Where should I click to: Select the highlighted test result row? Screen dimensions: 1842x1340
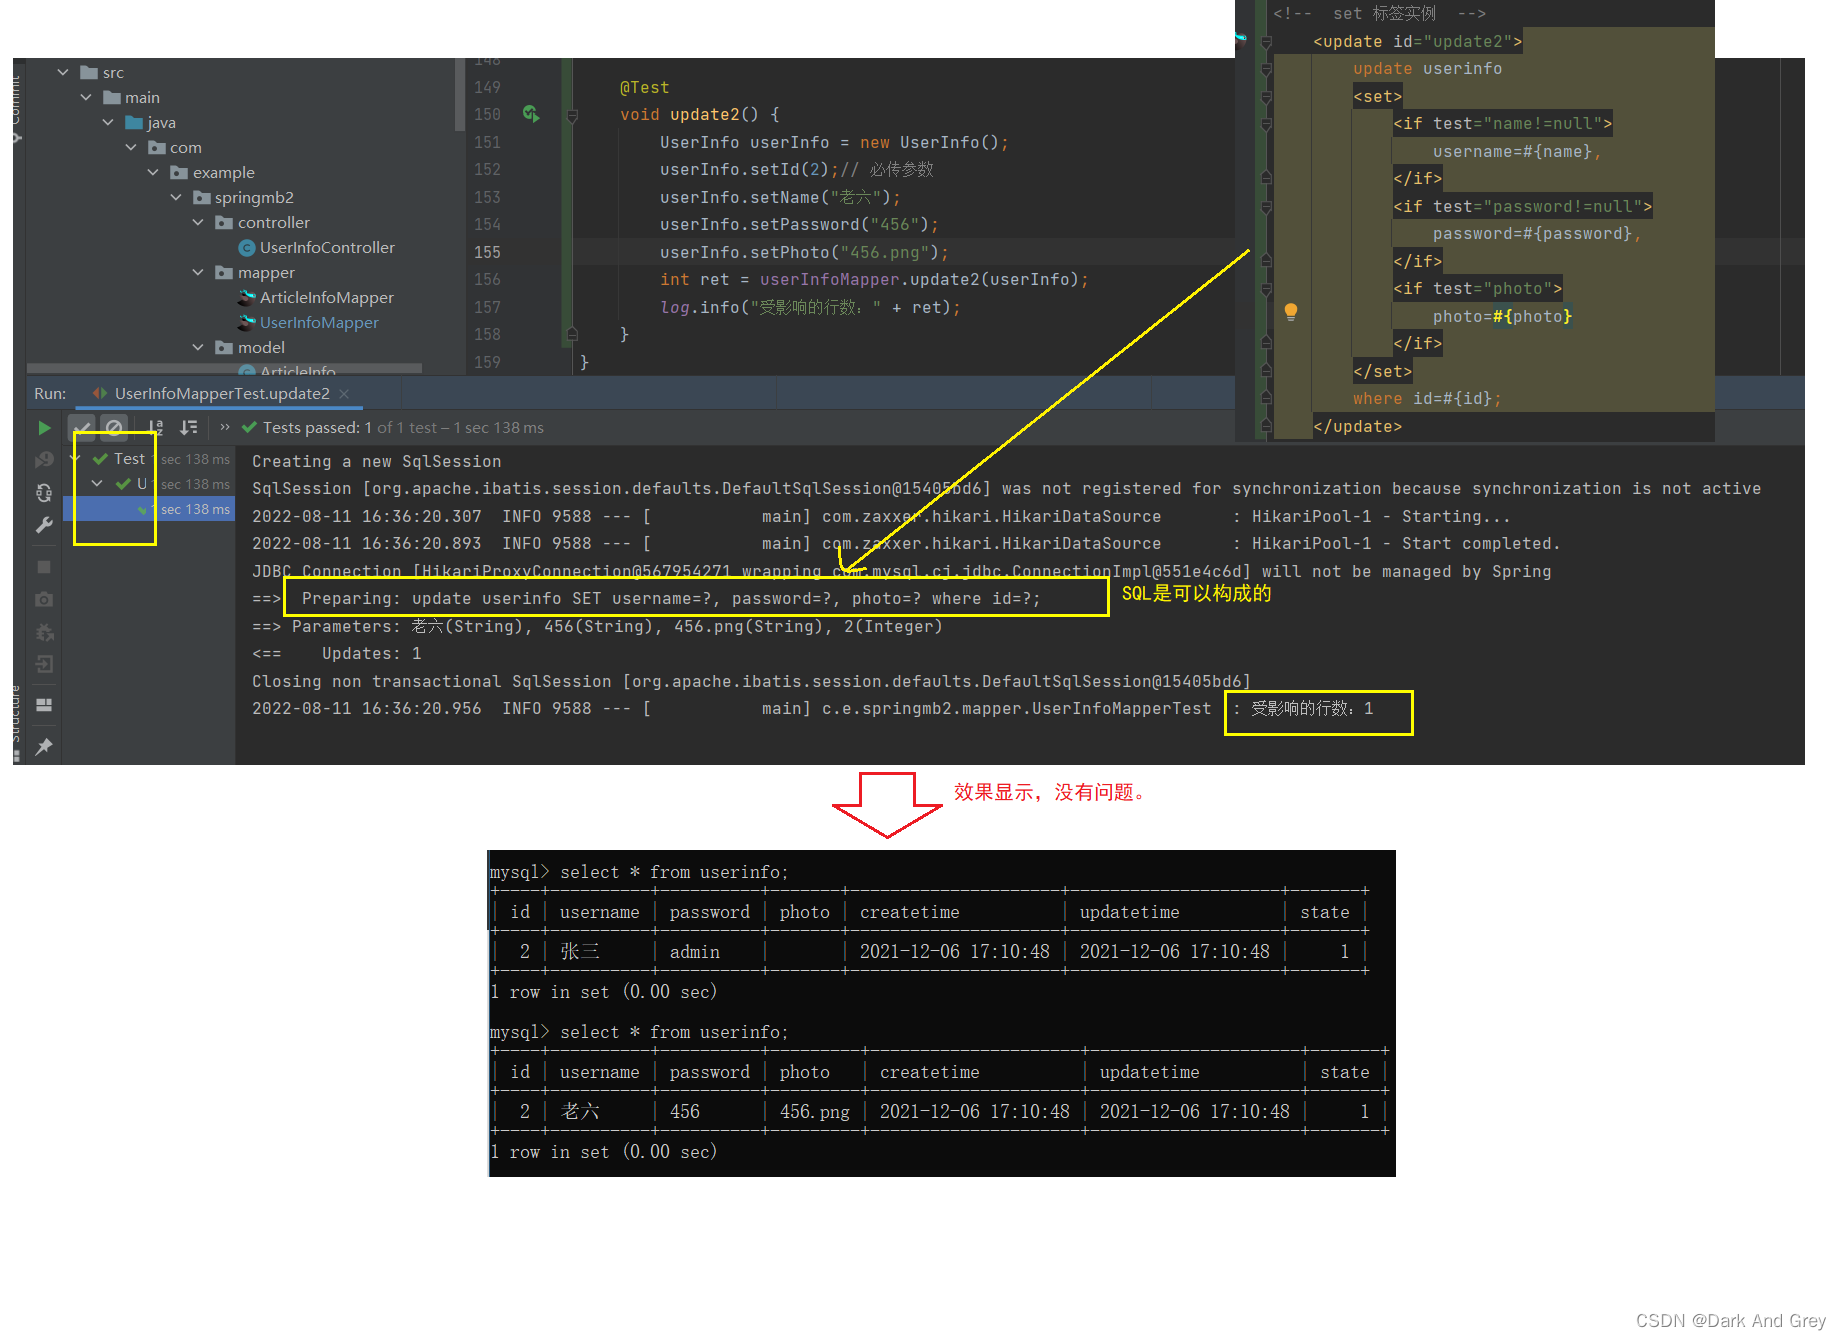pos(149,509)
